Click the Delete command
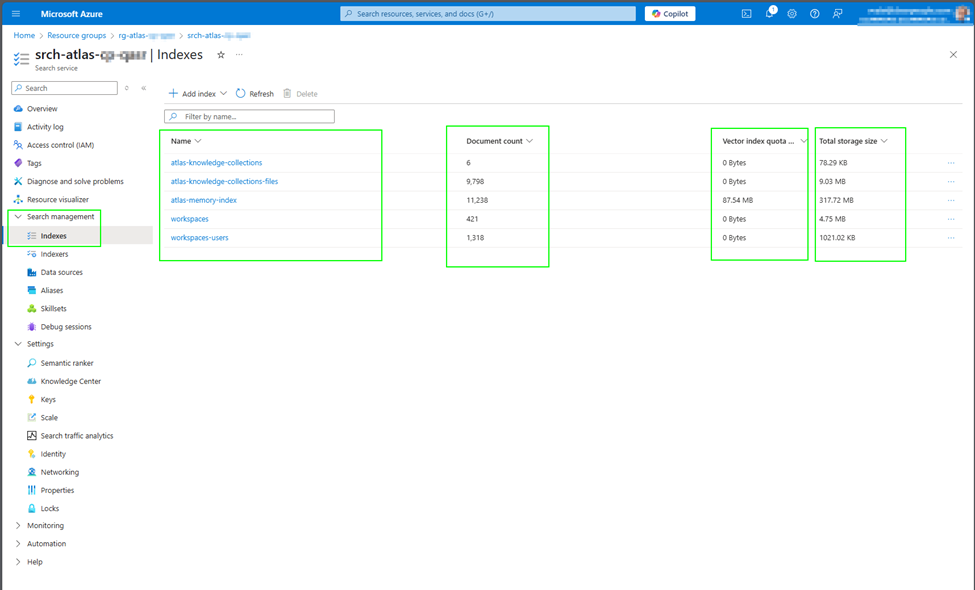This screenshot has width=975, height=590. pos(300,94)
